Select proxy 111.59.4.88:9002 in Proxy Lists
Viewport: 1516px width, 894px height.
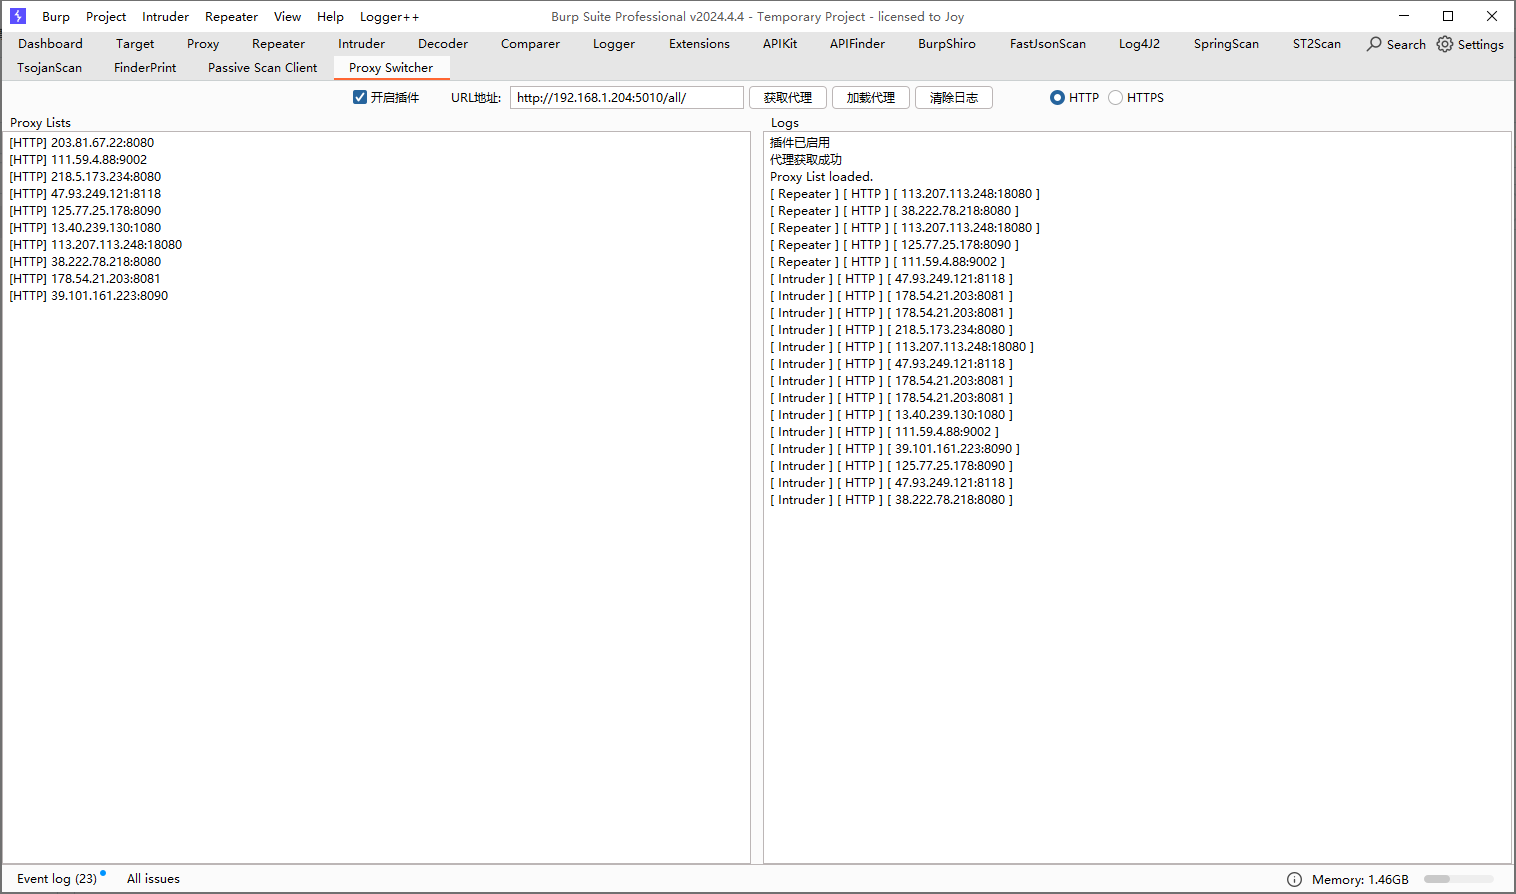78,160
